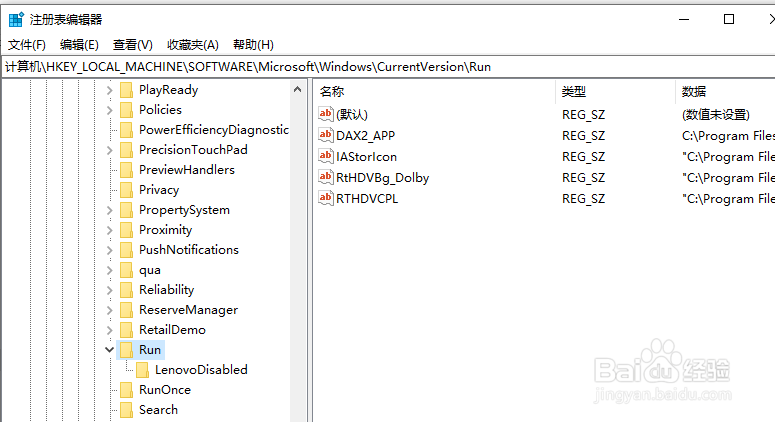Minimize the Registry Editor window
Viewport: 775px width, 422px height.
tap(684, 19)
